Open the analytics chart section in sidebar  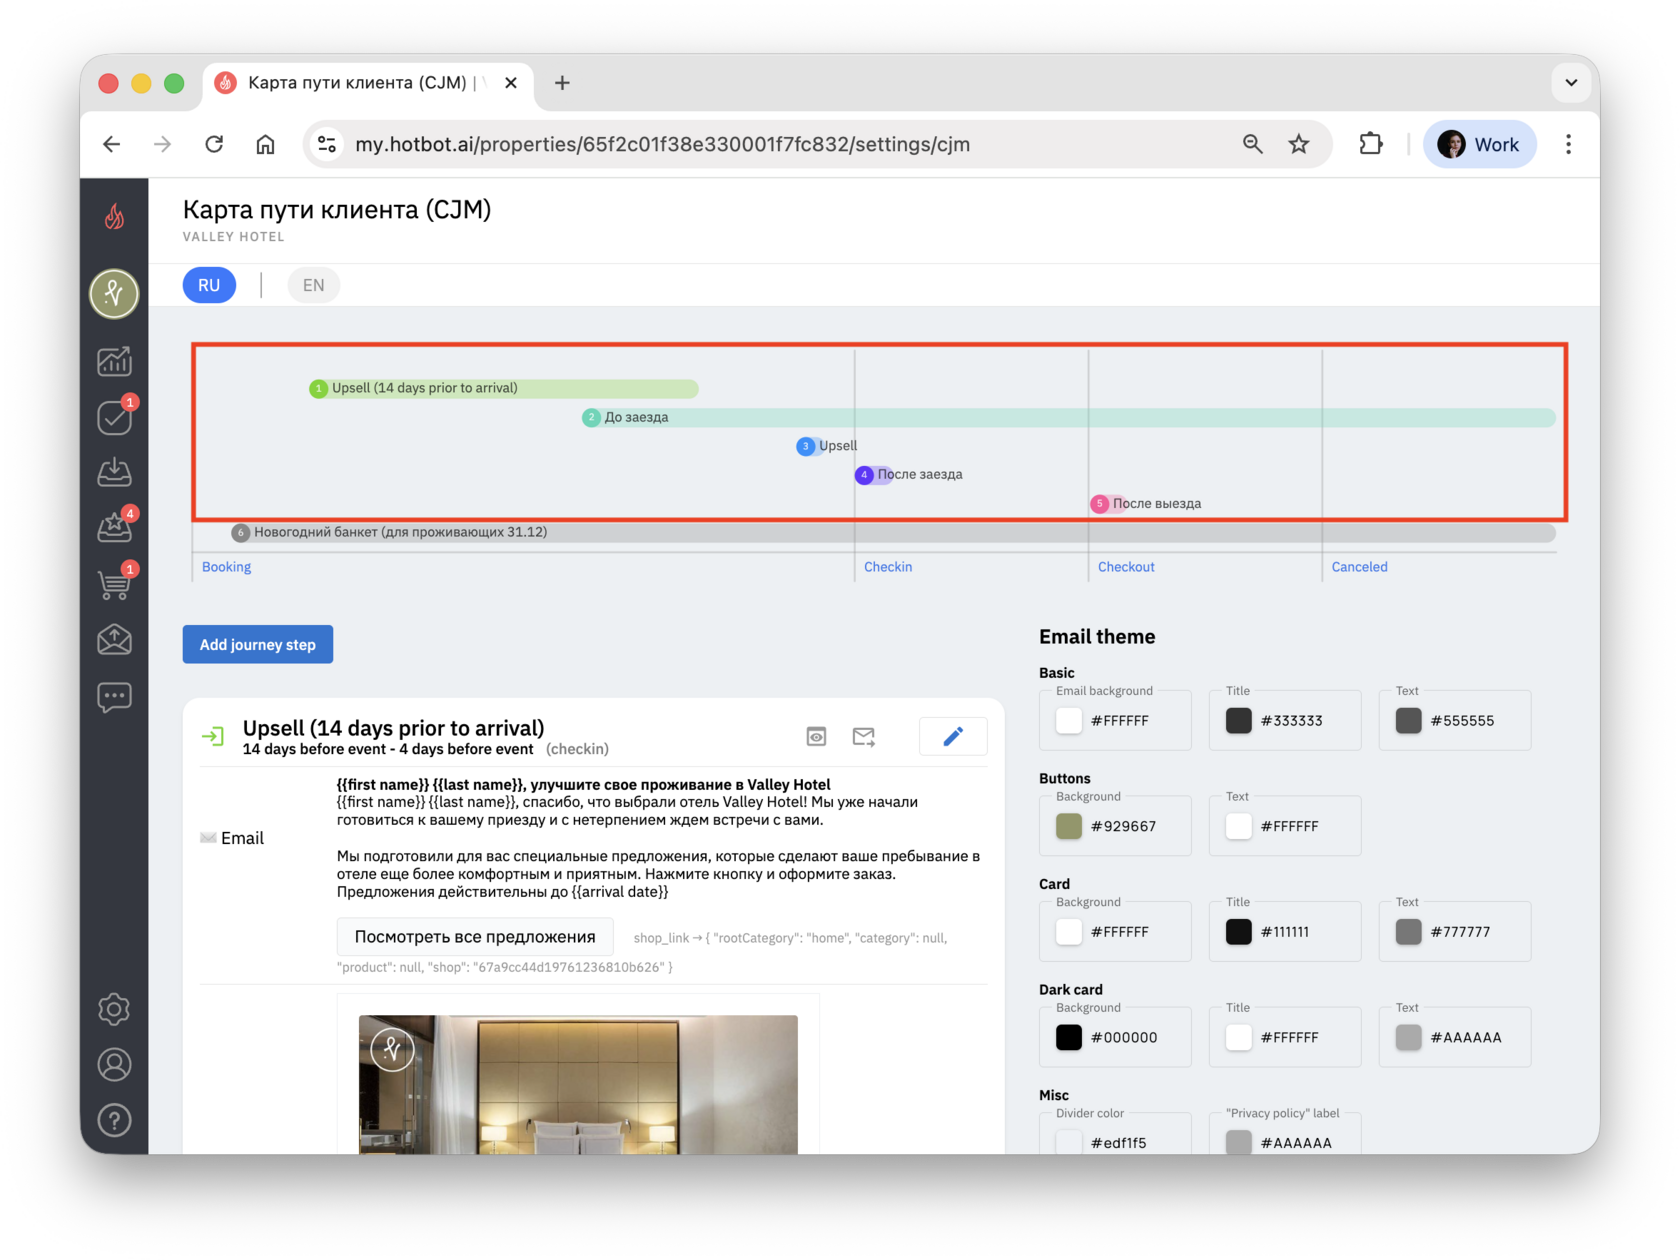(114, 361)
